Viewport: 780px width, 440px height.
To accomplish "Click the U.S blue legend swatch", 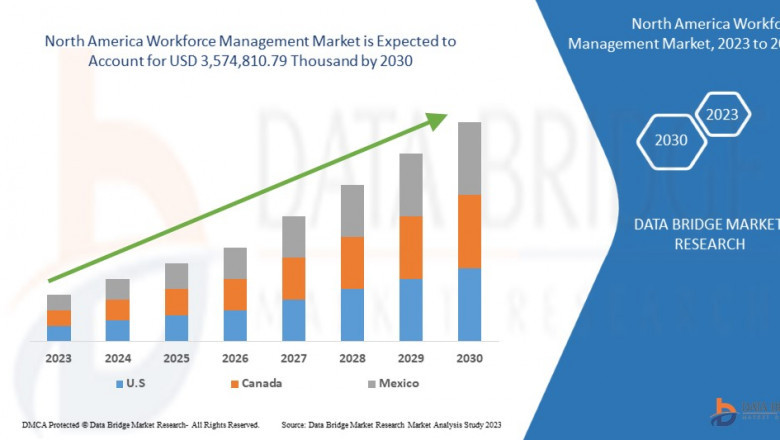I will pyautogui.click(x=119, y=384).
